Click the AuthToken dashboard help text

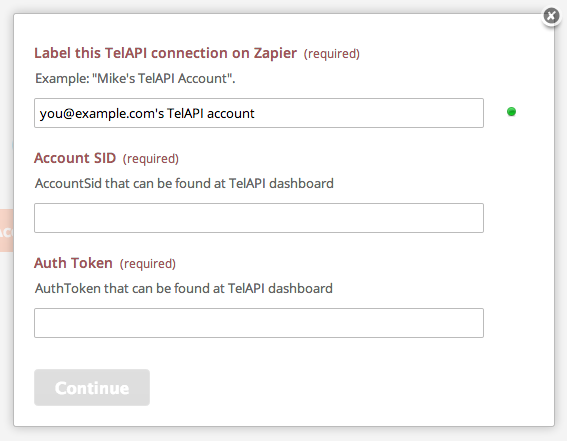pyautogui.click(x=184, y=288)
